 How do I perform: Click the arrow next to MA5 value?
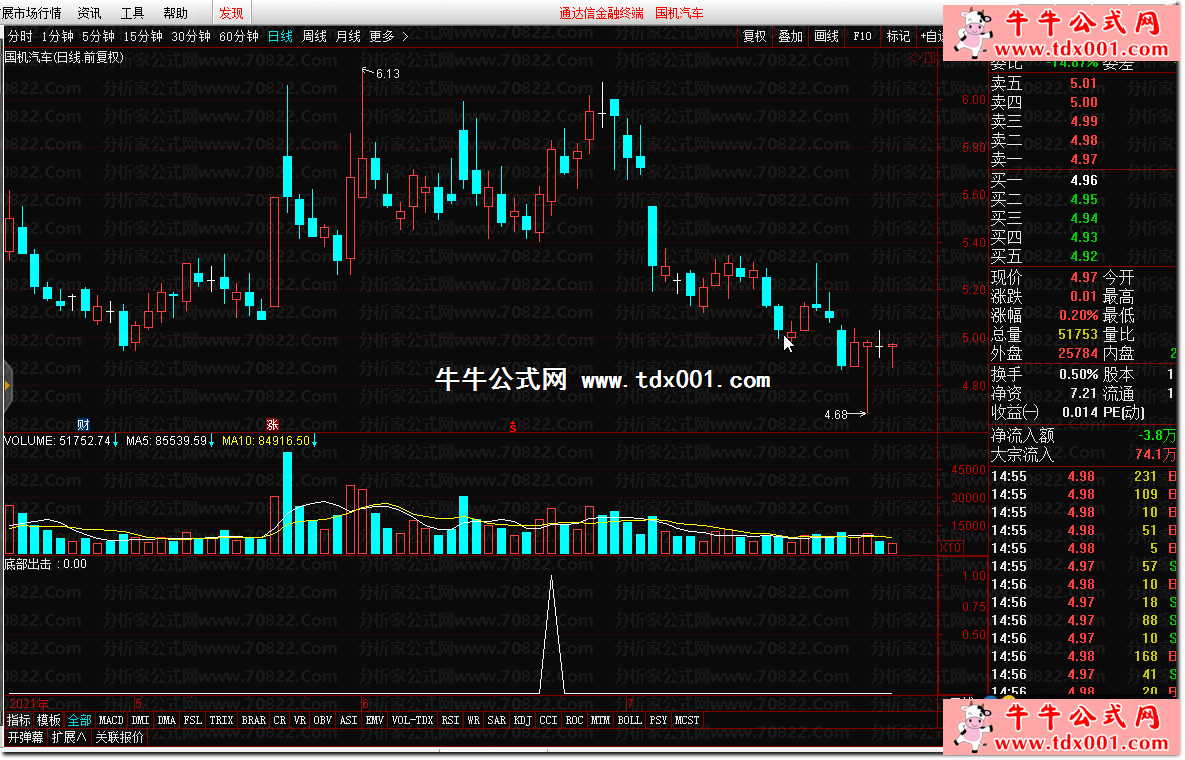coord(213,440)
